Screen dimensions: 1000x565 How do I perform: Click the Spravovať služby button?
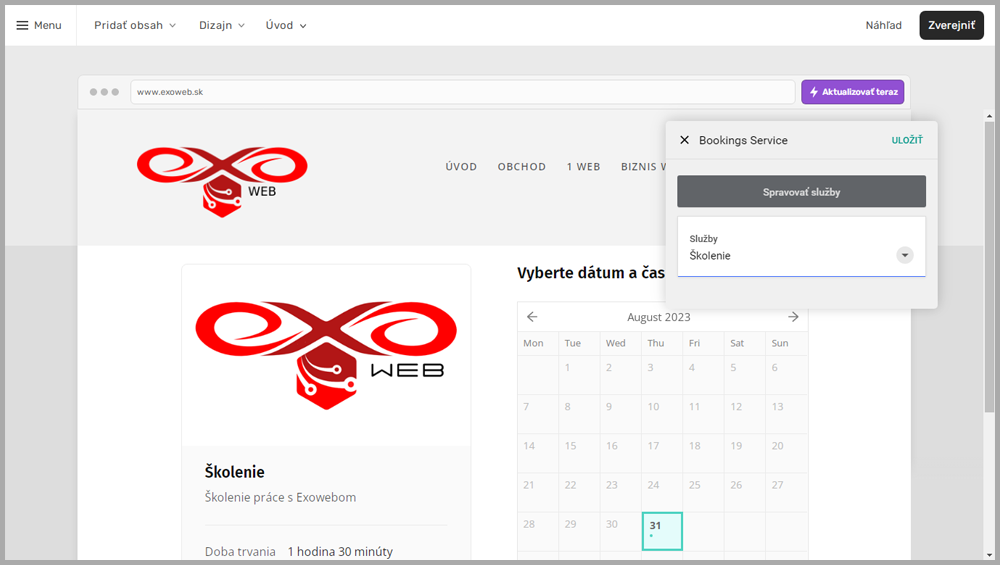tap(801, 191)
